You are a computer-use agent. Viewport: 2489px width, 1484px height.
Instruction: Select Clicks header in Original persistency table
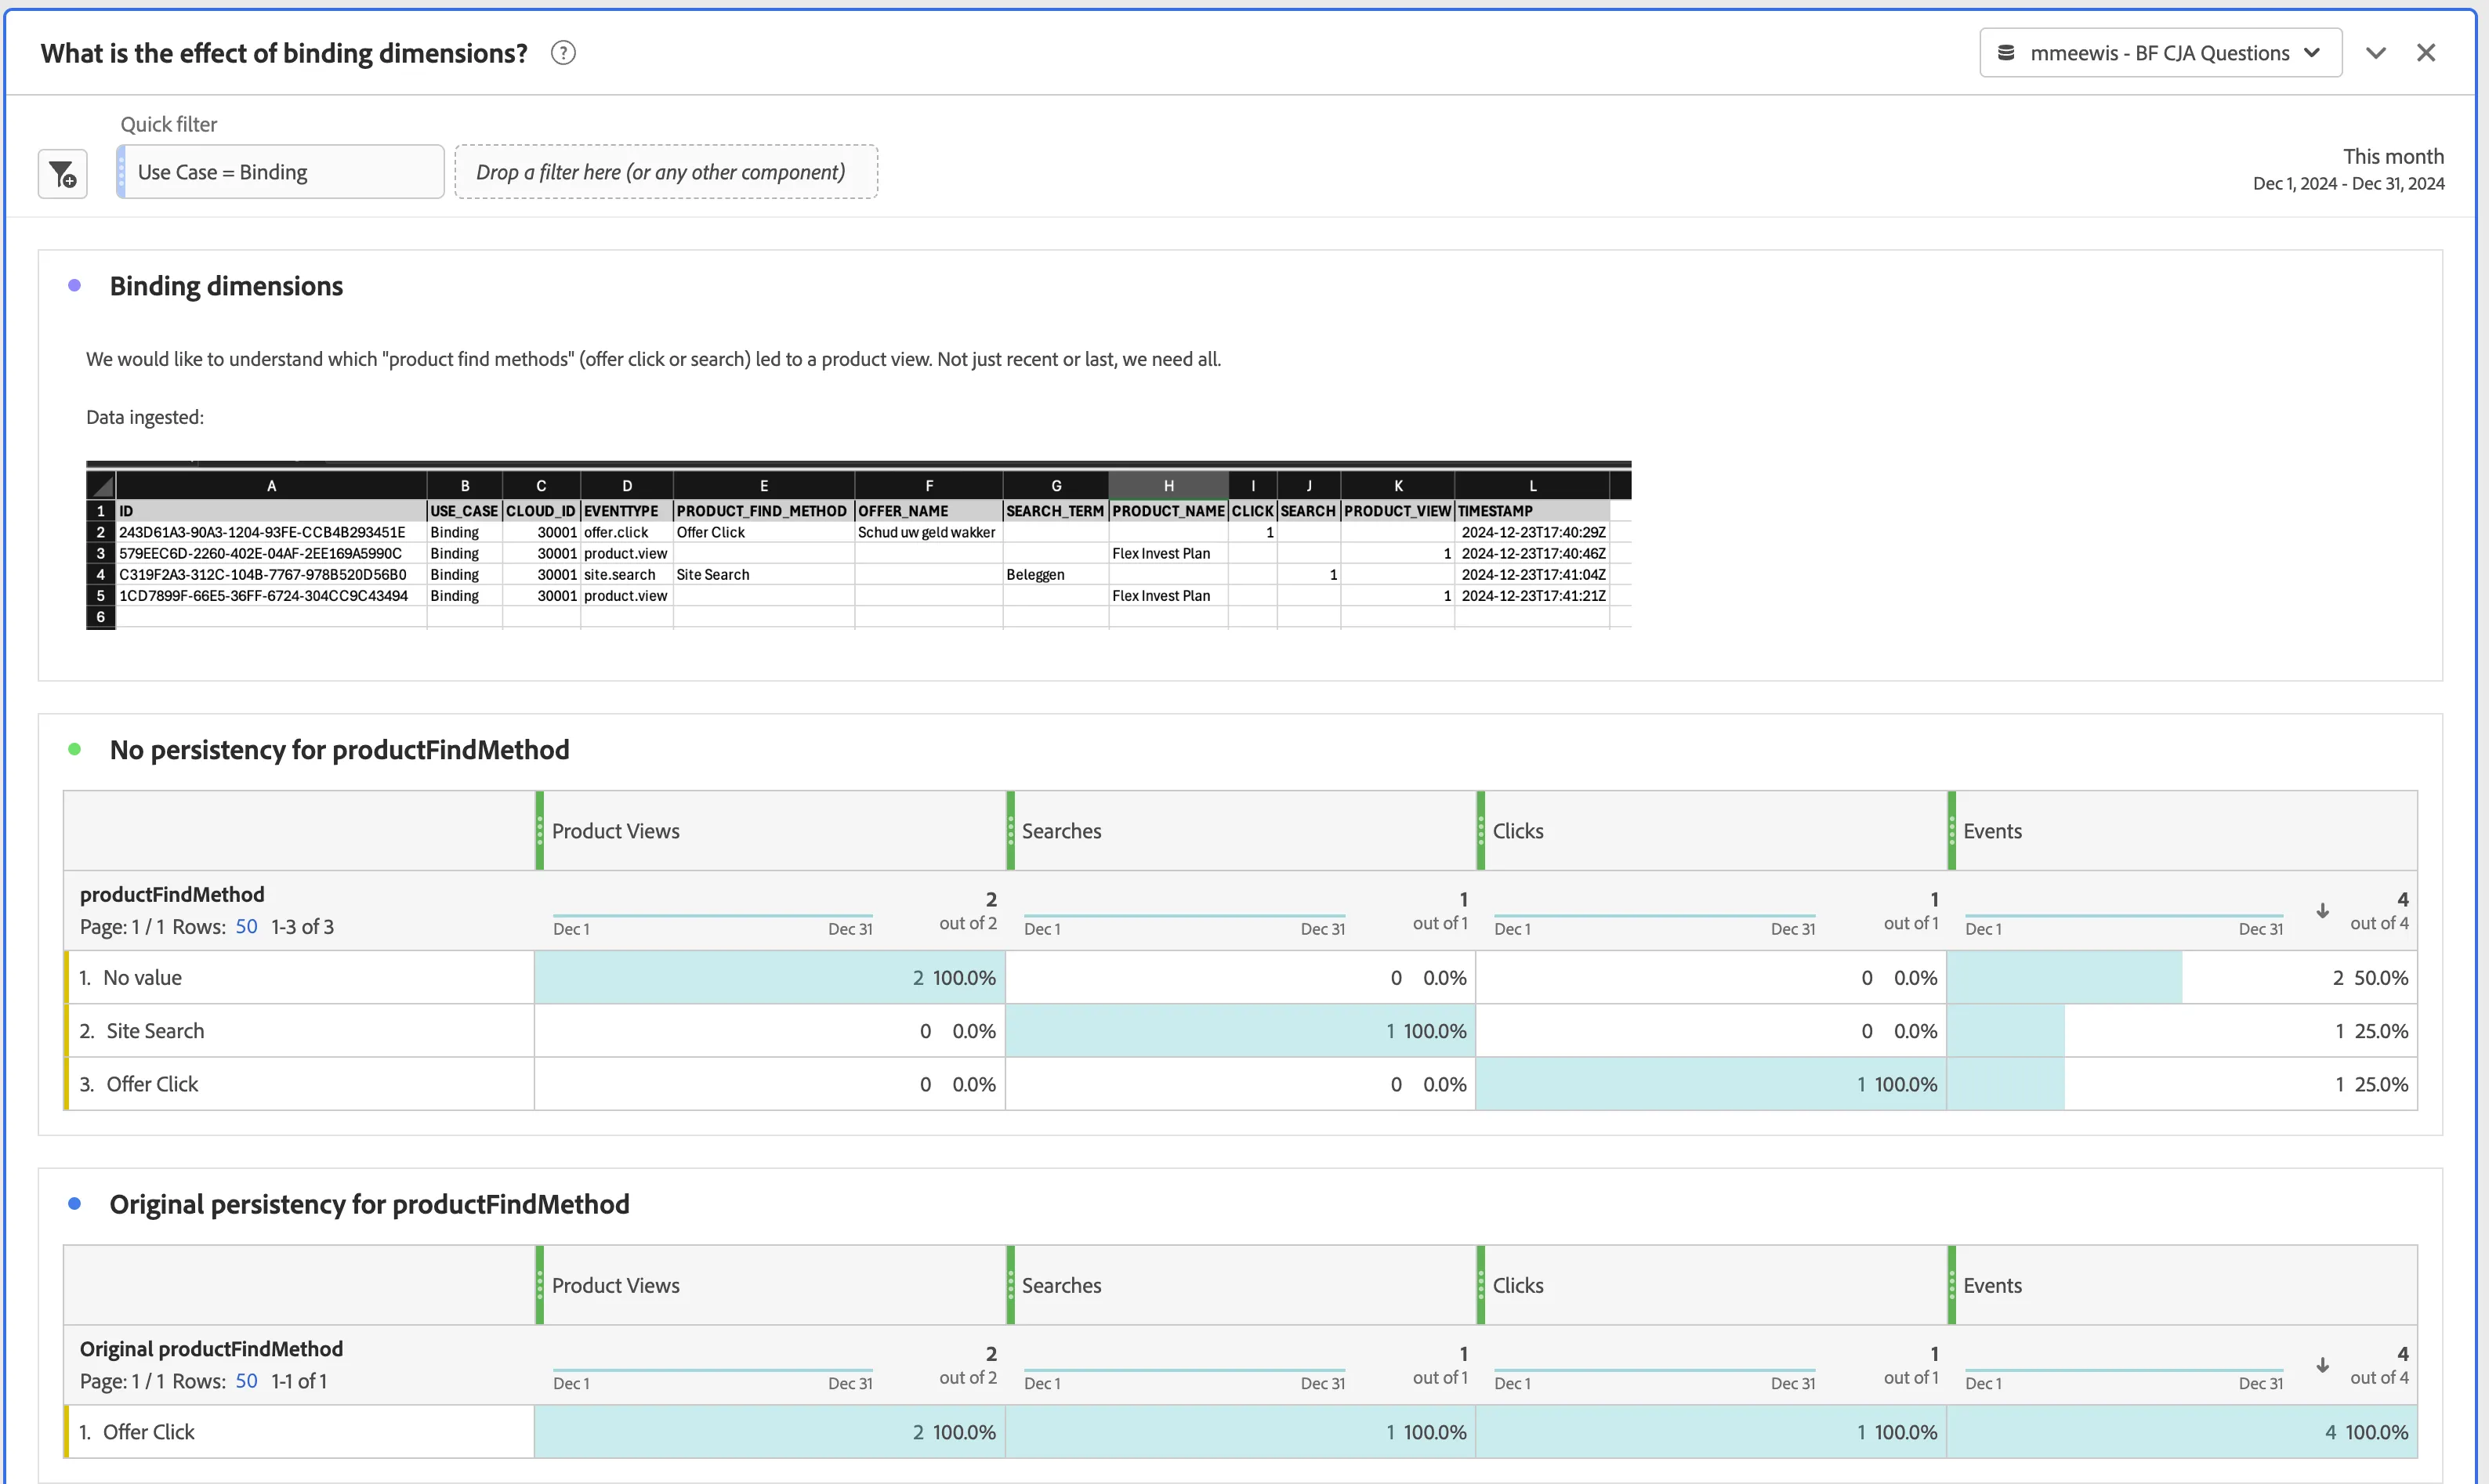pyautogui.click(x=1712, y=1285)
